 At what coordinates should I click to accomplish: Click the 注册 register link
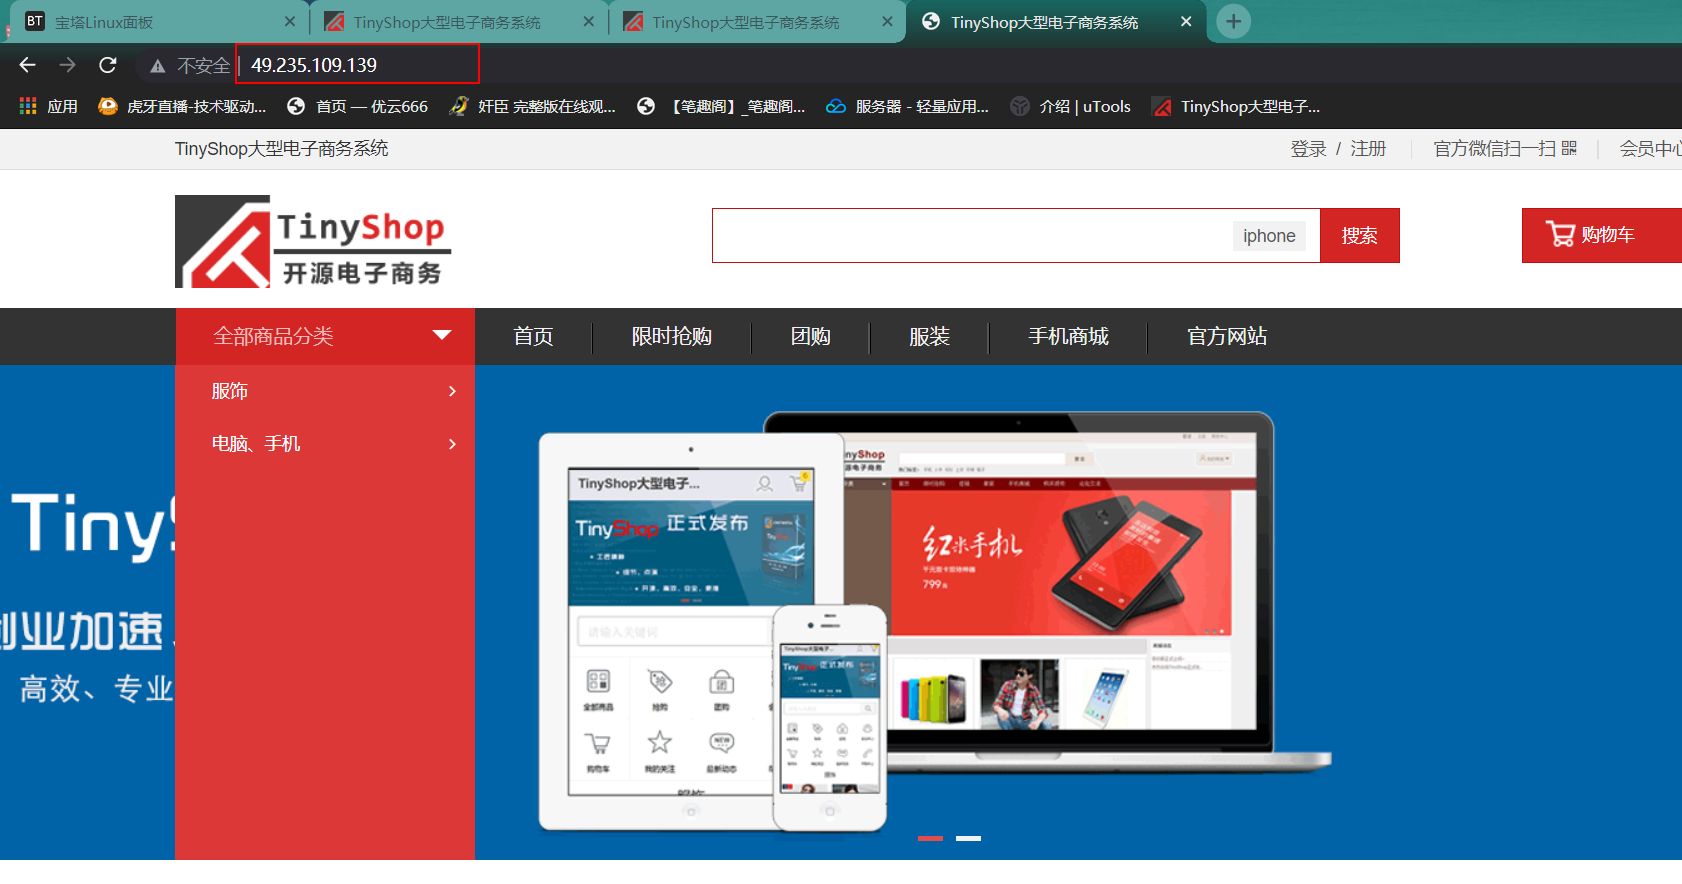pos(1368,149)
